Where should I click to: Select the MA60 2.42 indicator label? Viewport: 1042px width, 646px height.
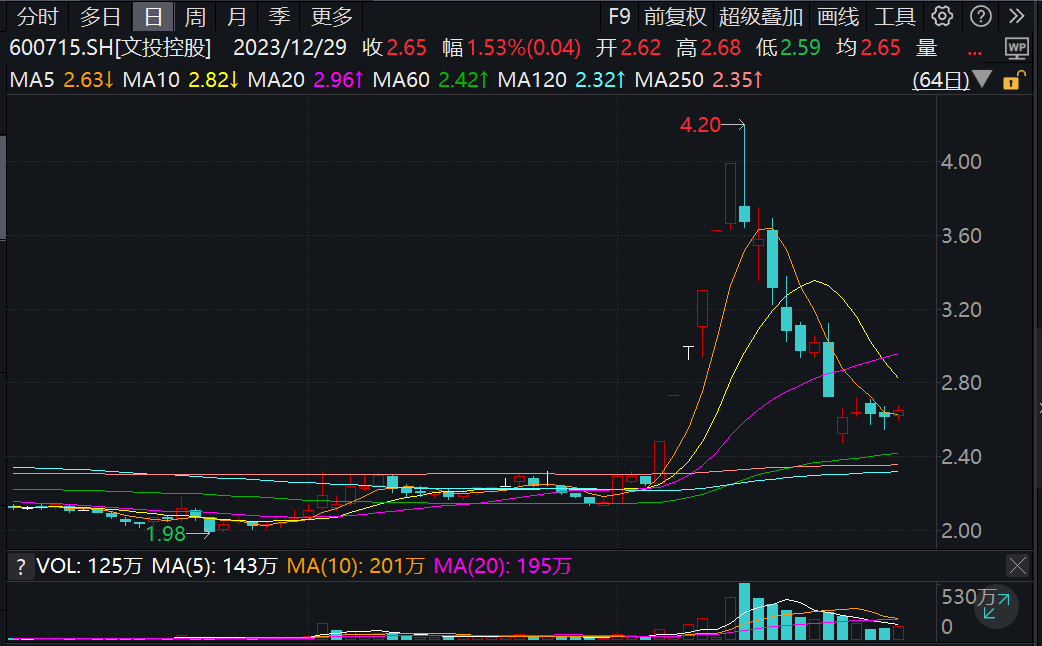(x=431, y=80)
